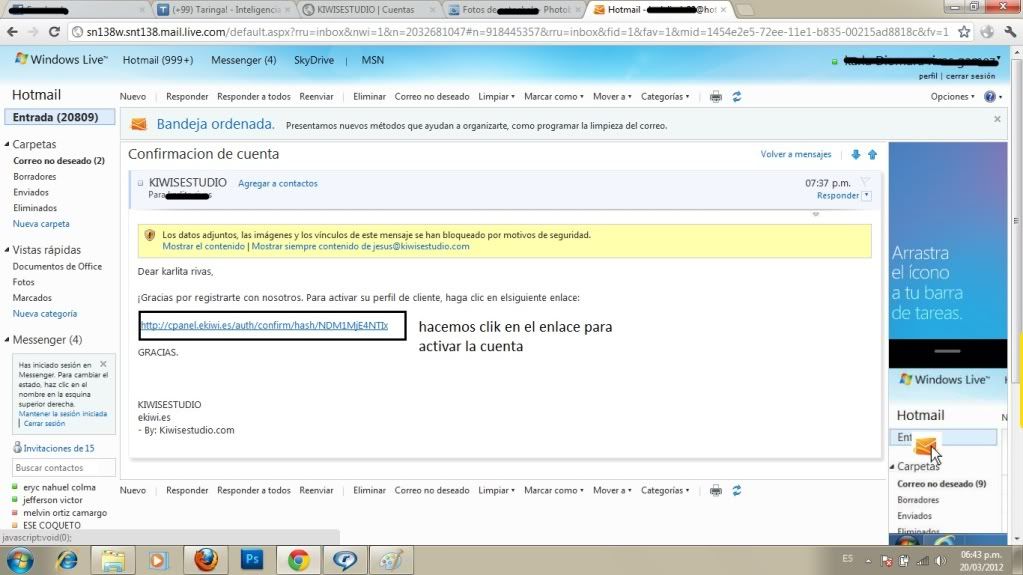Open the Borradores folder

(35, 177)
